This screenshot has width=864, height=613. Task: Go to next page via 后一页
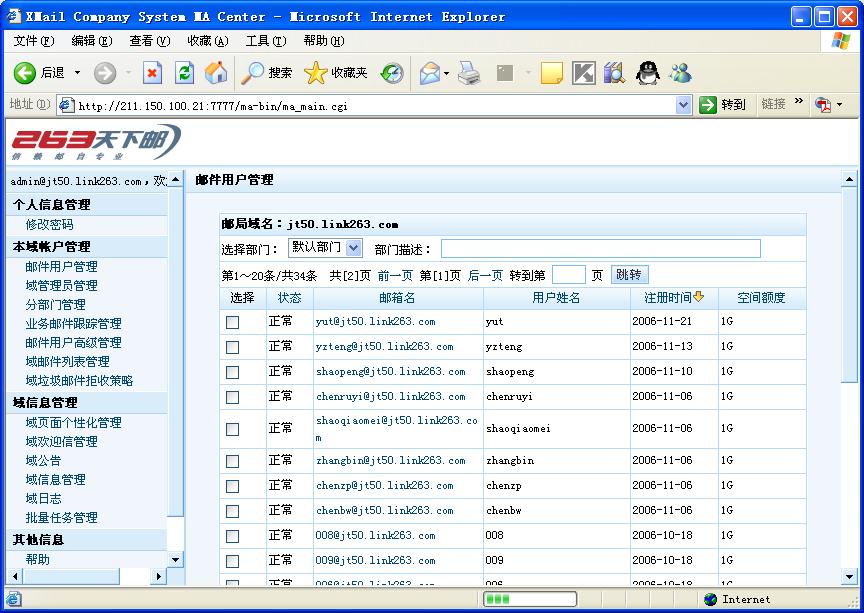pyautogui.click(x=485, y=275)
